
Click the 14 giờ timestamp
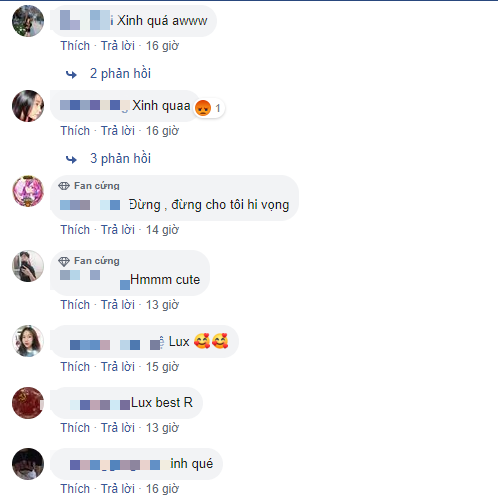coord(163,230)
